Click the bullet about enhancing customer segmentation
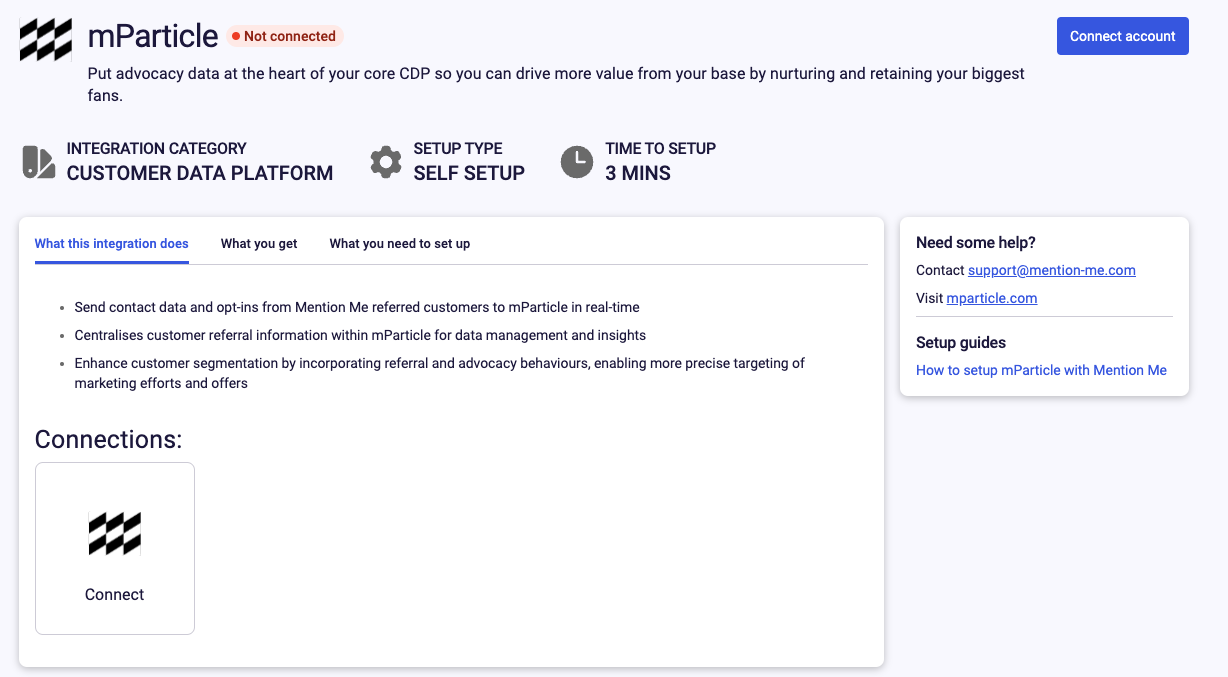Image resolution: width=1228 pixels, height=677 pixels. [440, 373]
